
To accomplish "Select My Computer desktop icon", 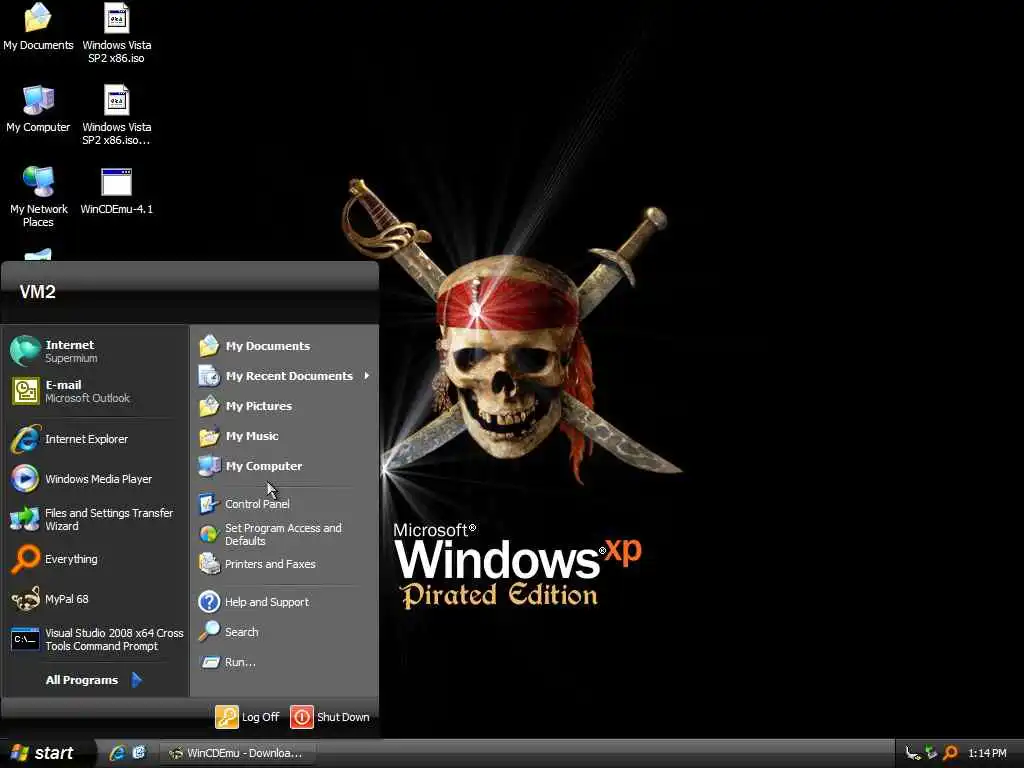I will pyautogui.click(x=38, y=108).
